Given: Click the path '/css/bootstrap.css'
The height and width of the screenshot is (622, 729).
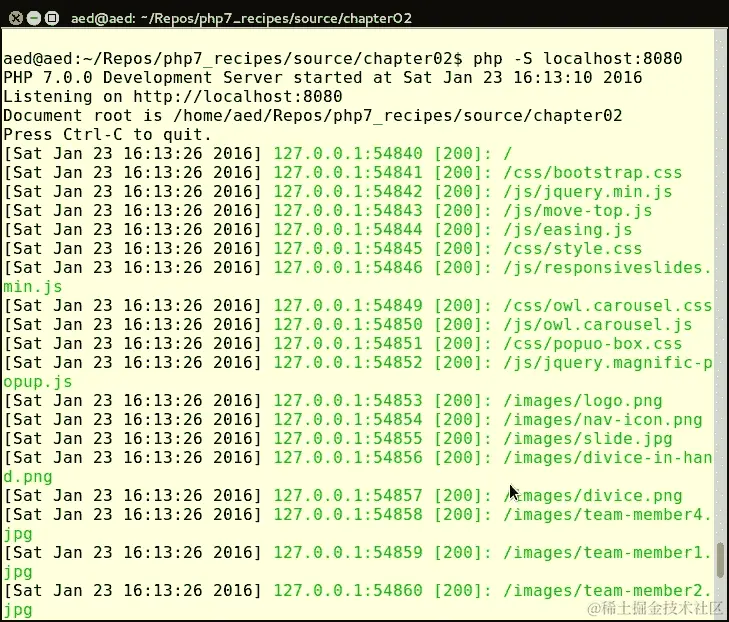Looking at the screenshot, I should tap(593, 172).
